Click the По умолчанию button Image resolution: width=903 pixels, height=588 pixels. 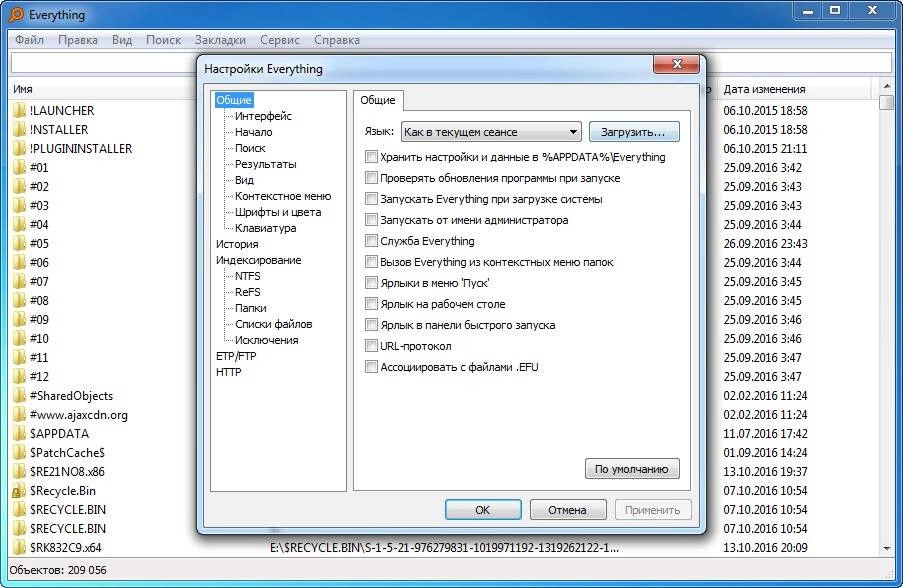(x=632, y=469)
